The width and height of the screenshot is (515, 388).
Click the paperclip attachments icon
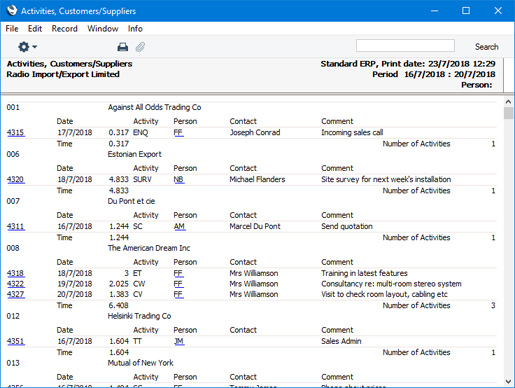[x=140, y=47]
